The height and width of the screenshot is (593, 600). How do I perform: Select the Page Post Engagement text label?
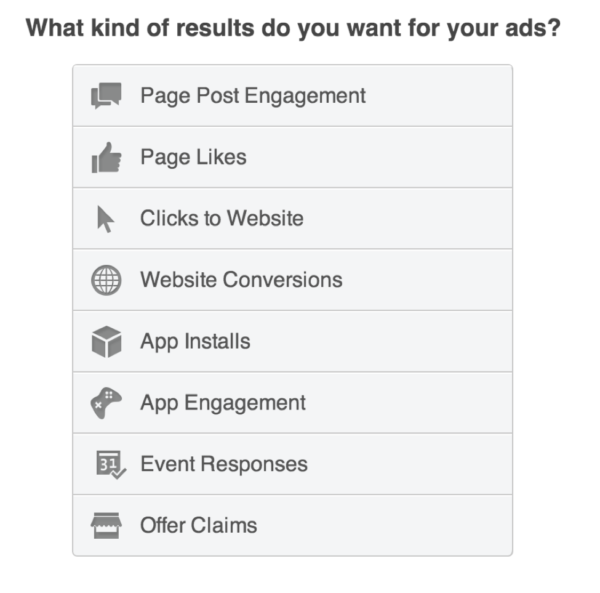coord(253,96)
